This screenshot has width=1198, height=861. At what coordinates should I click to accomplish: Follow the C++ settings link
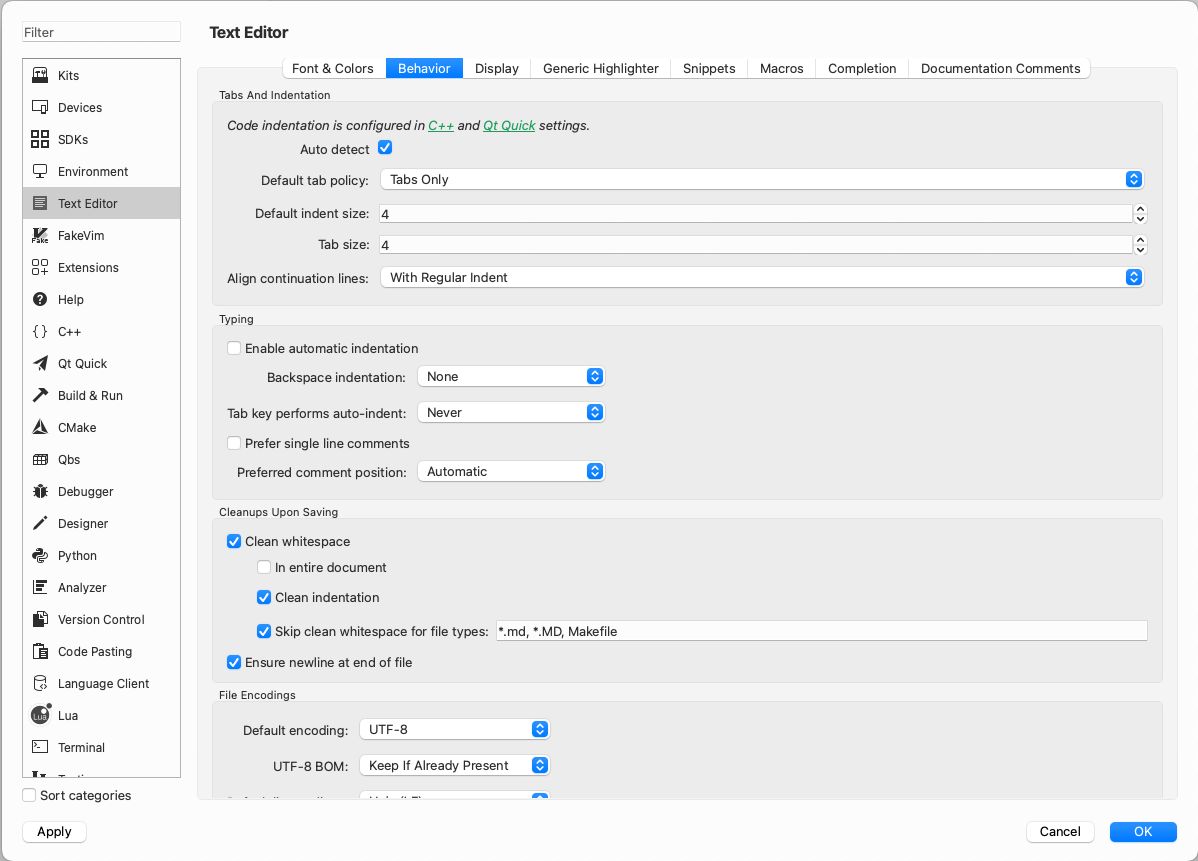pyautogui.click(x=441, y=125)
